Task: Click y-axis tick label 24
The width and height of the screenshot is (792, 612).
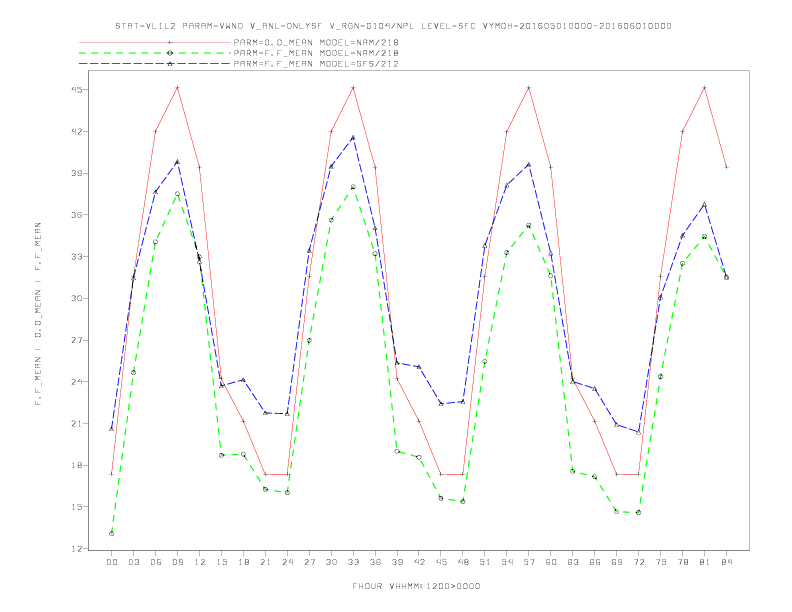Action: point(76,382)
